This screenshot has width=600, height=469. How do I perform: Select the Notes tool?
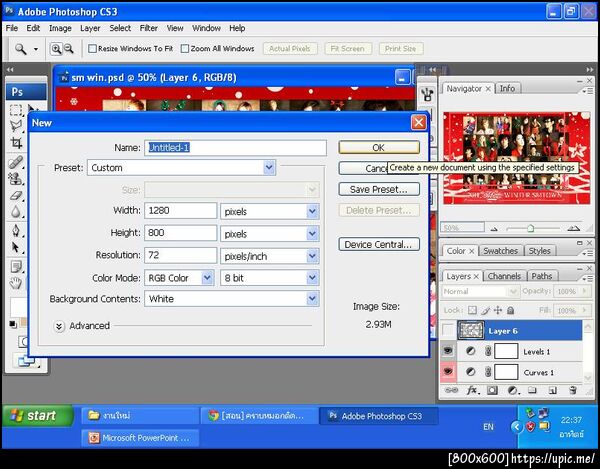coord(16,267)
